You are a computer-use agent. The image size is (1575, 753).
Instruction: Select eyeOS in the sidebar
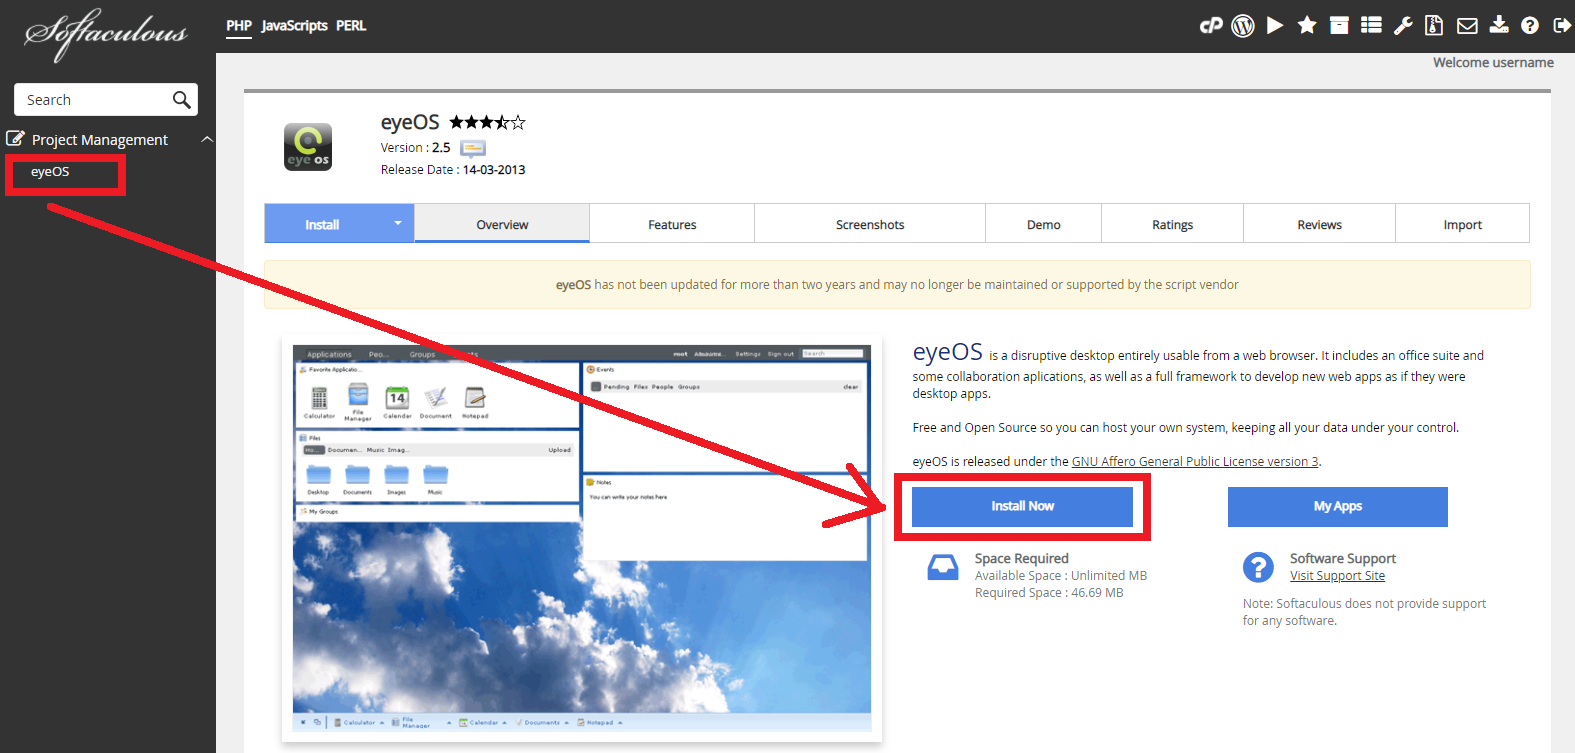pyautogui.click(x=50, y=172)
